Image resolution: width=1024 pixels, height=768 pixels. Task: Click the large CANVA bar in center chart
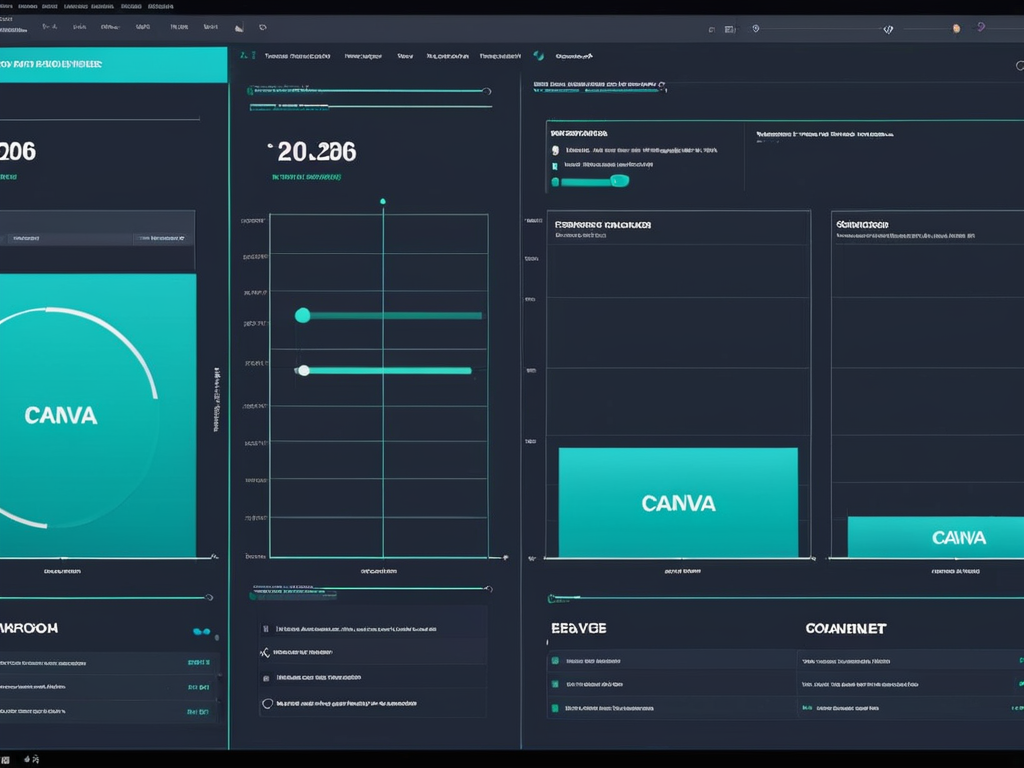click(678, 502)
